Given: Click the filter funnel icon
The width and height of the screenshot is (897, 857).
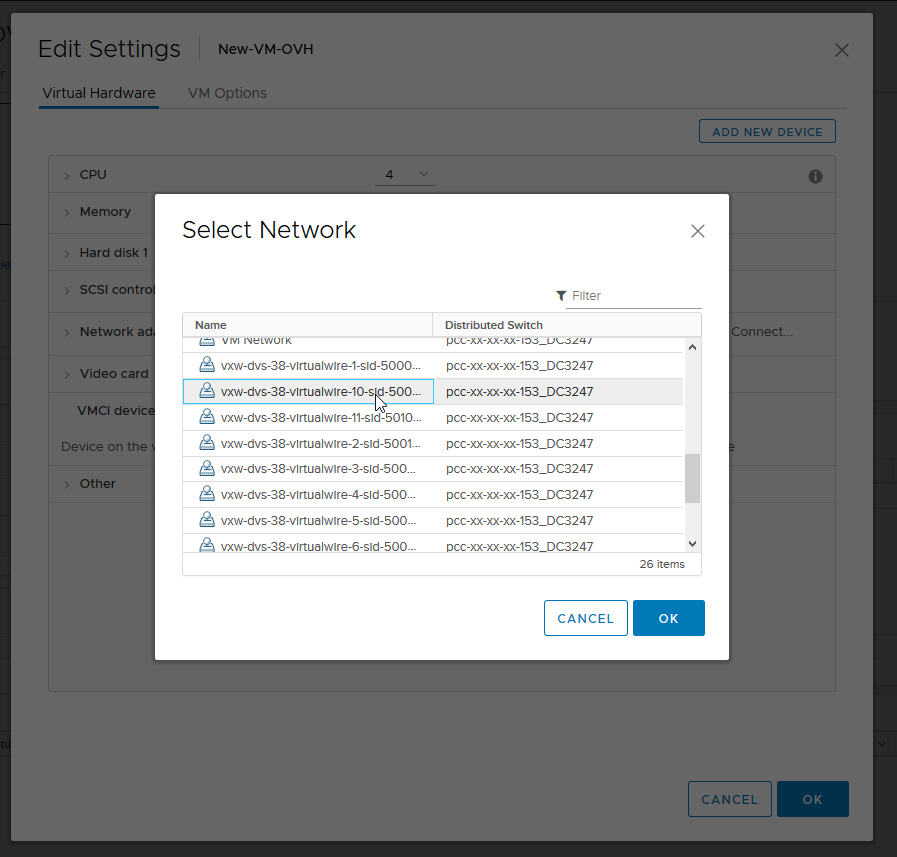Looking at the screenshot, I should (x=560, y=295).
